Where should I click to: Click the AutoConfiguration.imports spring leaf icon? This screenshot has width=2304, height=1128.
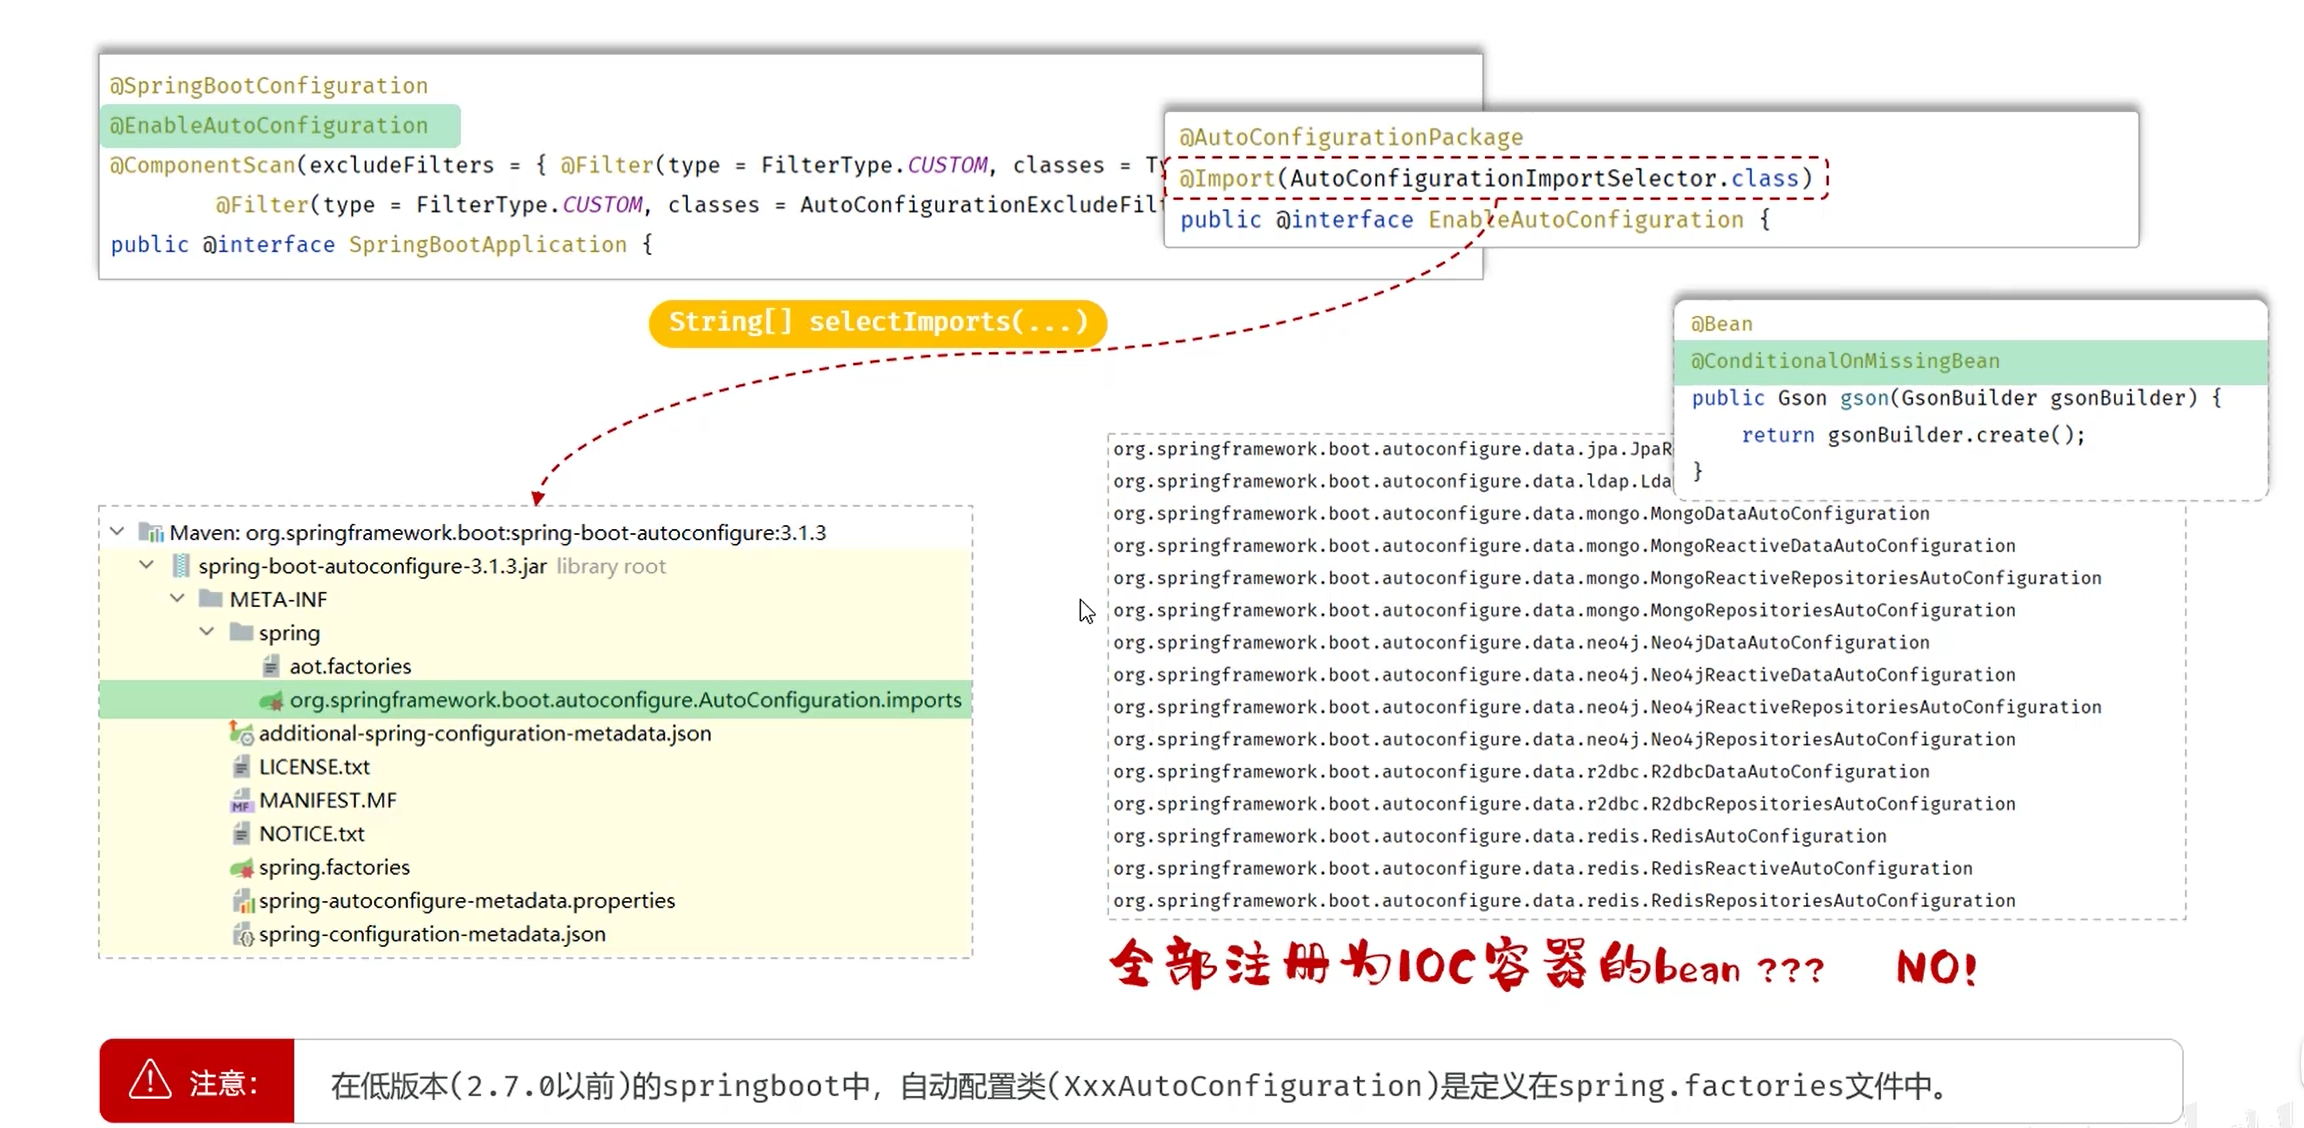(x=271, y=700)
